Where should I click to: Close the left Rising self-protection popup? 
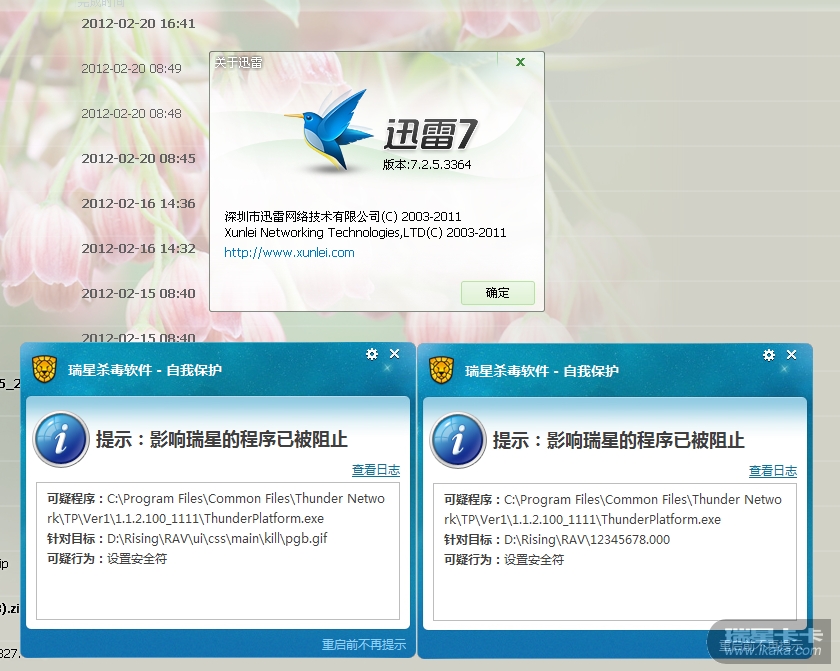[x=394, y=353]
